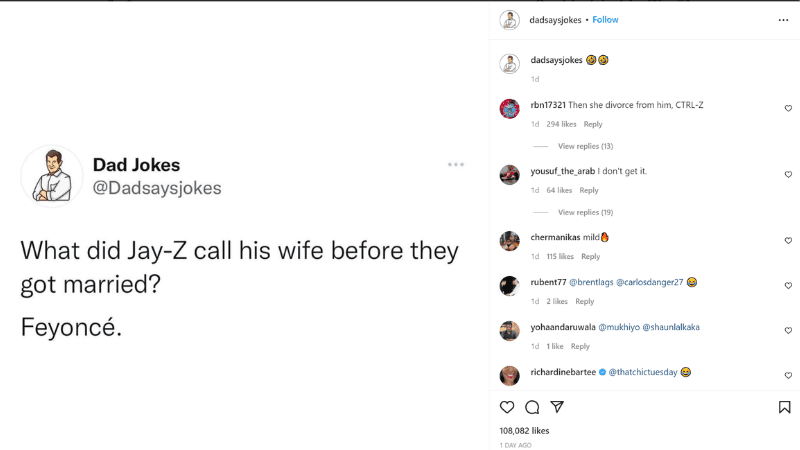Open the tweet's three-dot menu
The height and width of the screenshot is (450, 800).
point(456,164)
